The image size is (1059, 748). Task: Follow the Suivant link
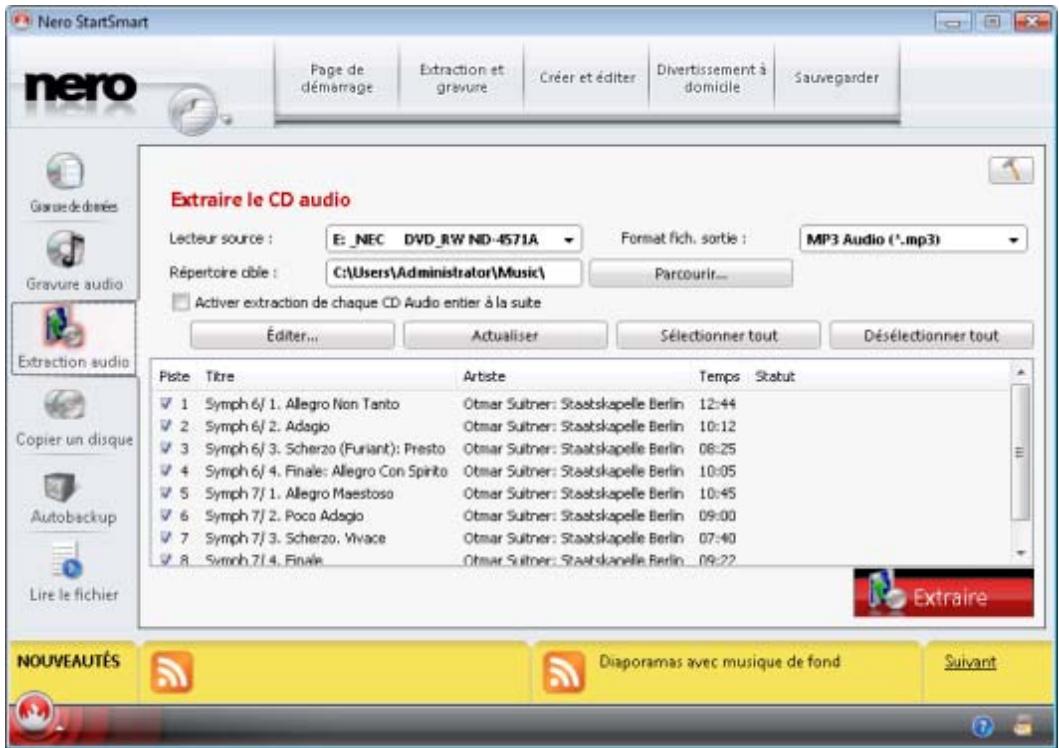pyautogui.click(x=970, y=662)
